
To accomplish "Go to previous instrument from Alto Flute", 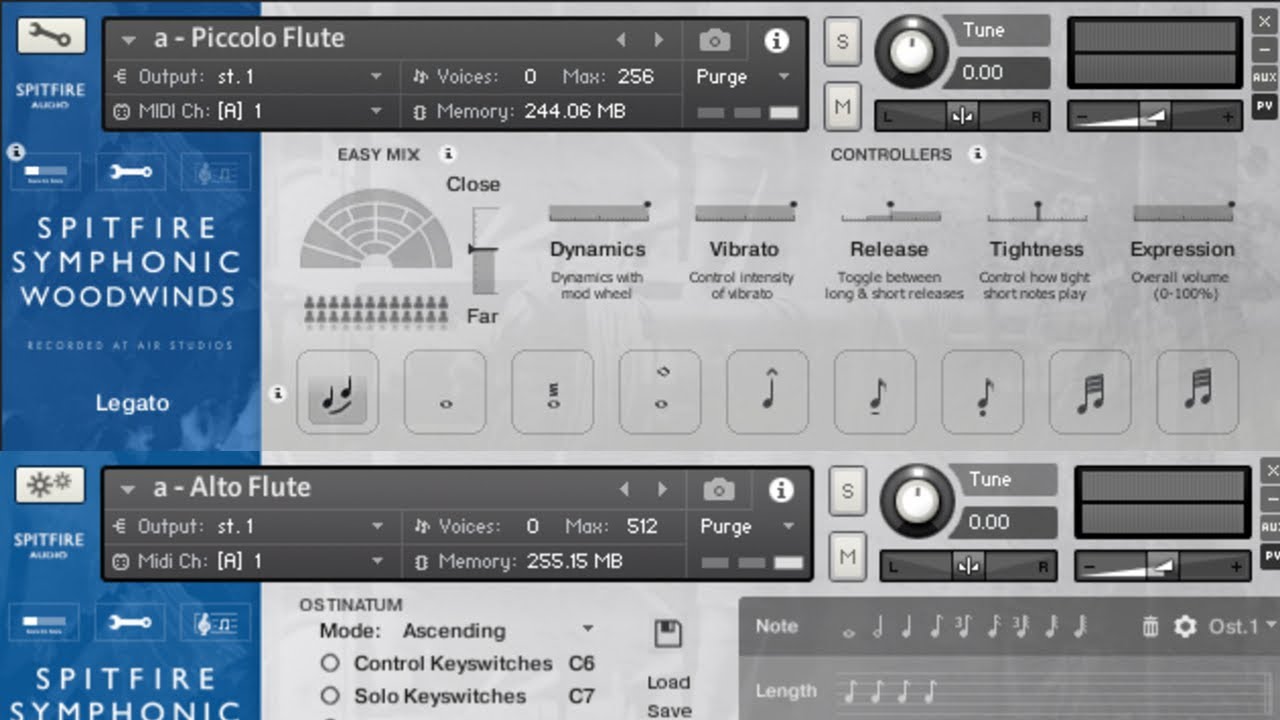I will pyautogui.click(x=625, y=490).
